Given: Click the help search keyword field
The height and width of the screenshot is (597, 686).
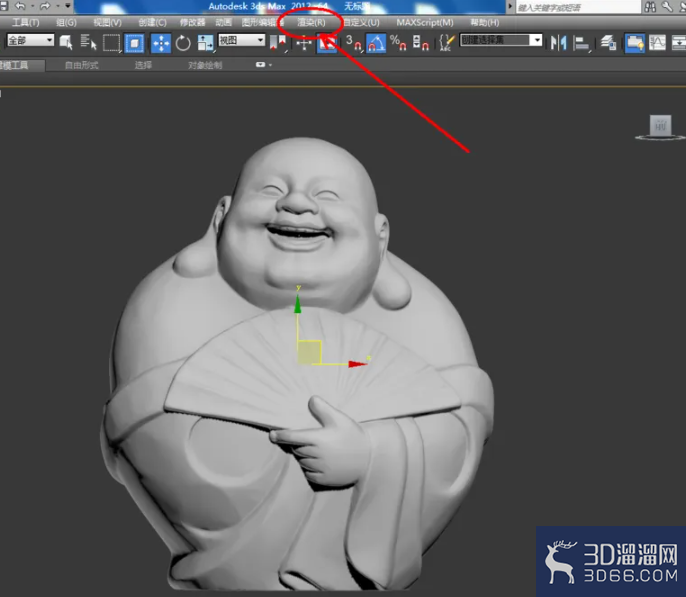Looking at the screenshot, I should 578,7.
